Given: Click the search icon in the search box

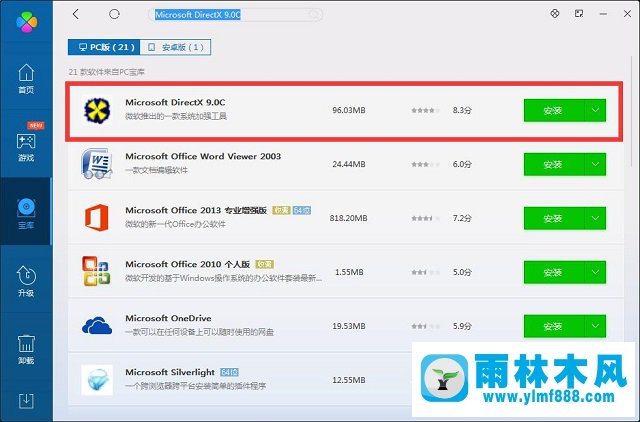Looking at the screenshot, I should (313, 15).
